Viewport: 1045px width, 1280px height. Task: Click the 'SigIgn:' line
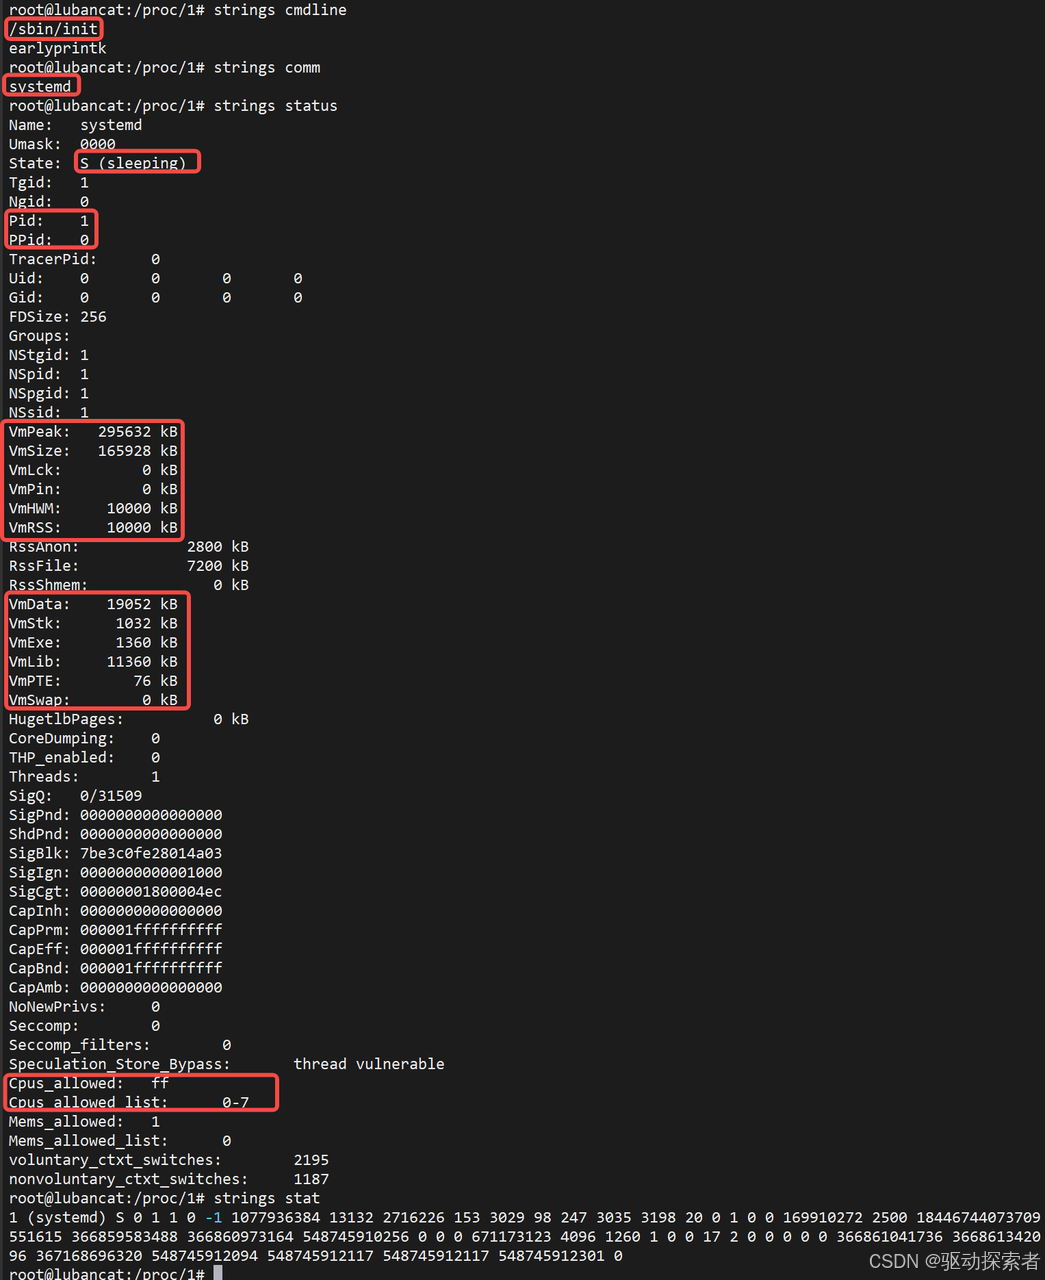point(116,872)
